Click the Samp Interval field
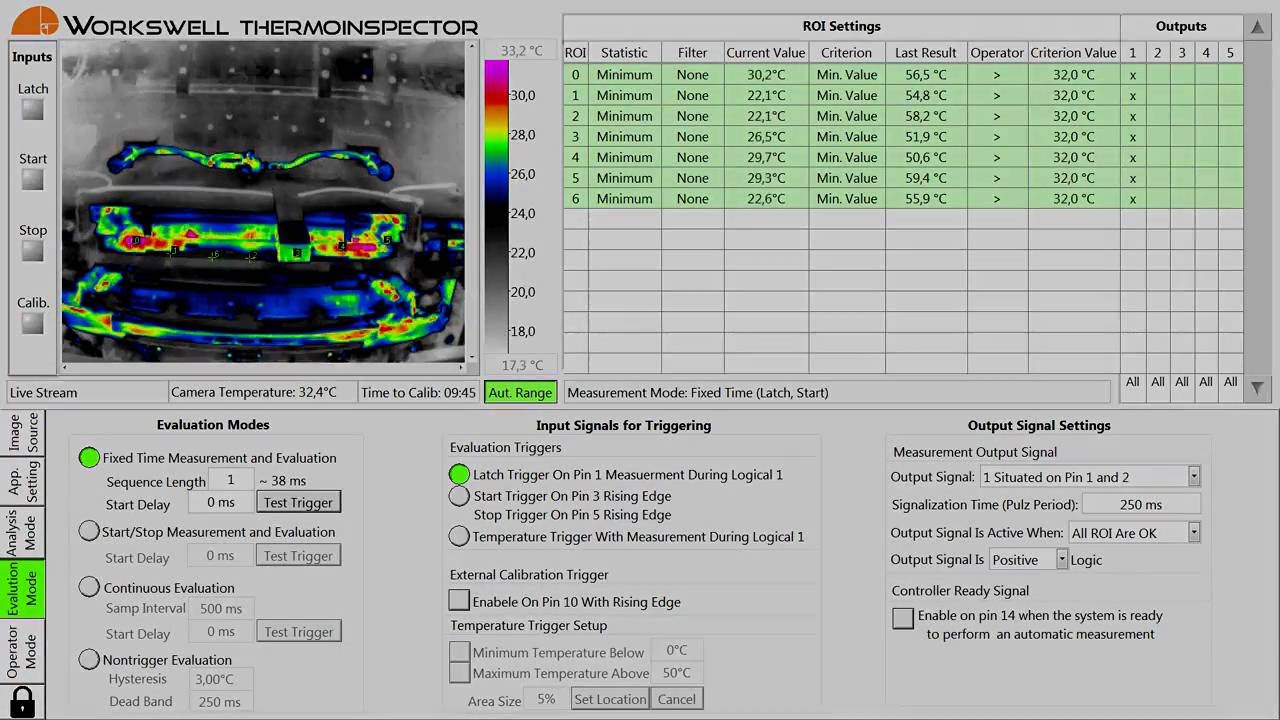Image resolution: width=1280 pixels, height=720 pixels. [220, 608]
